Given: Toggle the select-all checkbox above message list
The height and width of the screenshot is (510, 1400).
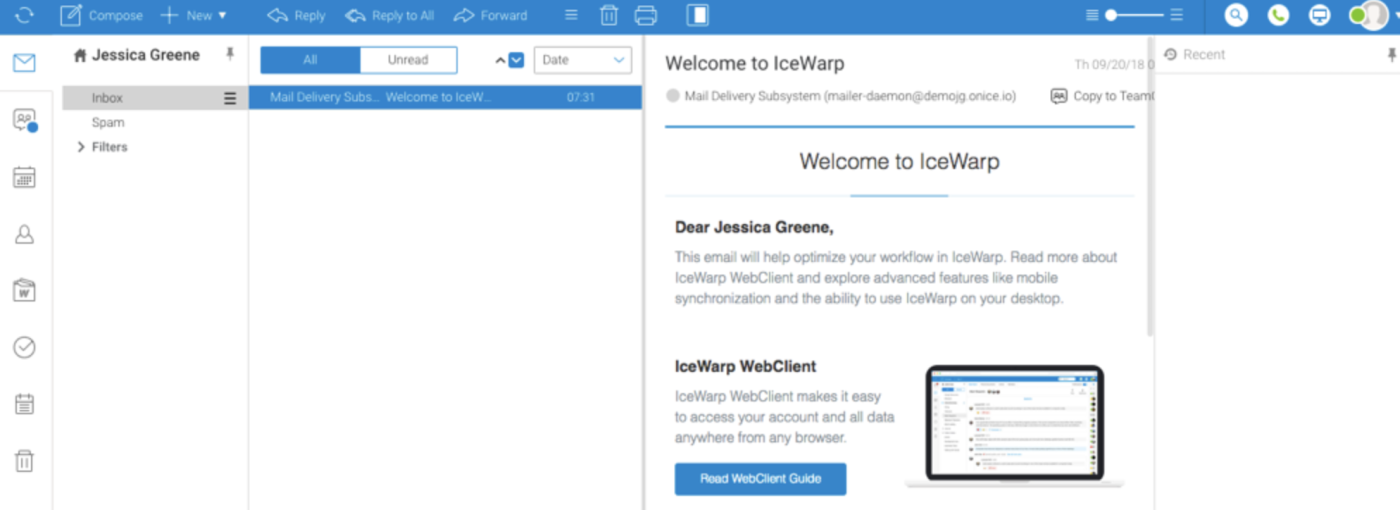Looking at the screenshot, I should point(516,60).
